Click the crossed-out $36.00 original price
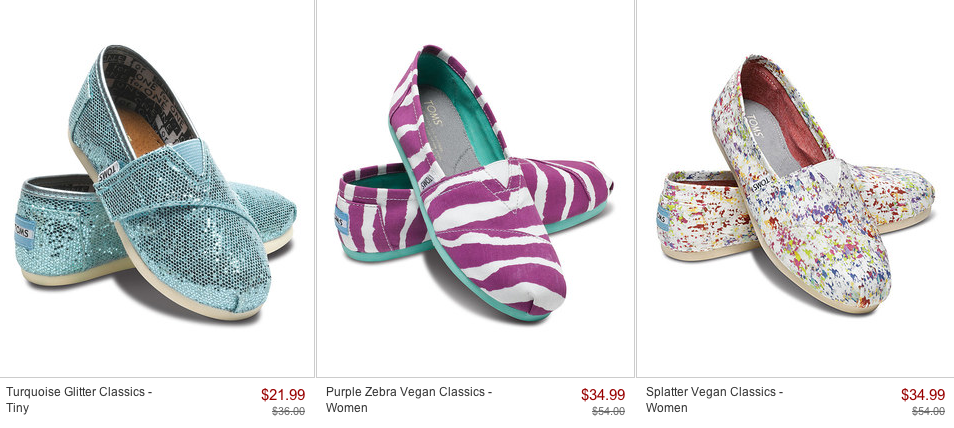Viewport: 954px width, 428px height. 288,411
